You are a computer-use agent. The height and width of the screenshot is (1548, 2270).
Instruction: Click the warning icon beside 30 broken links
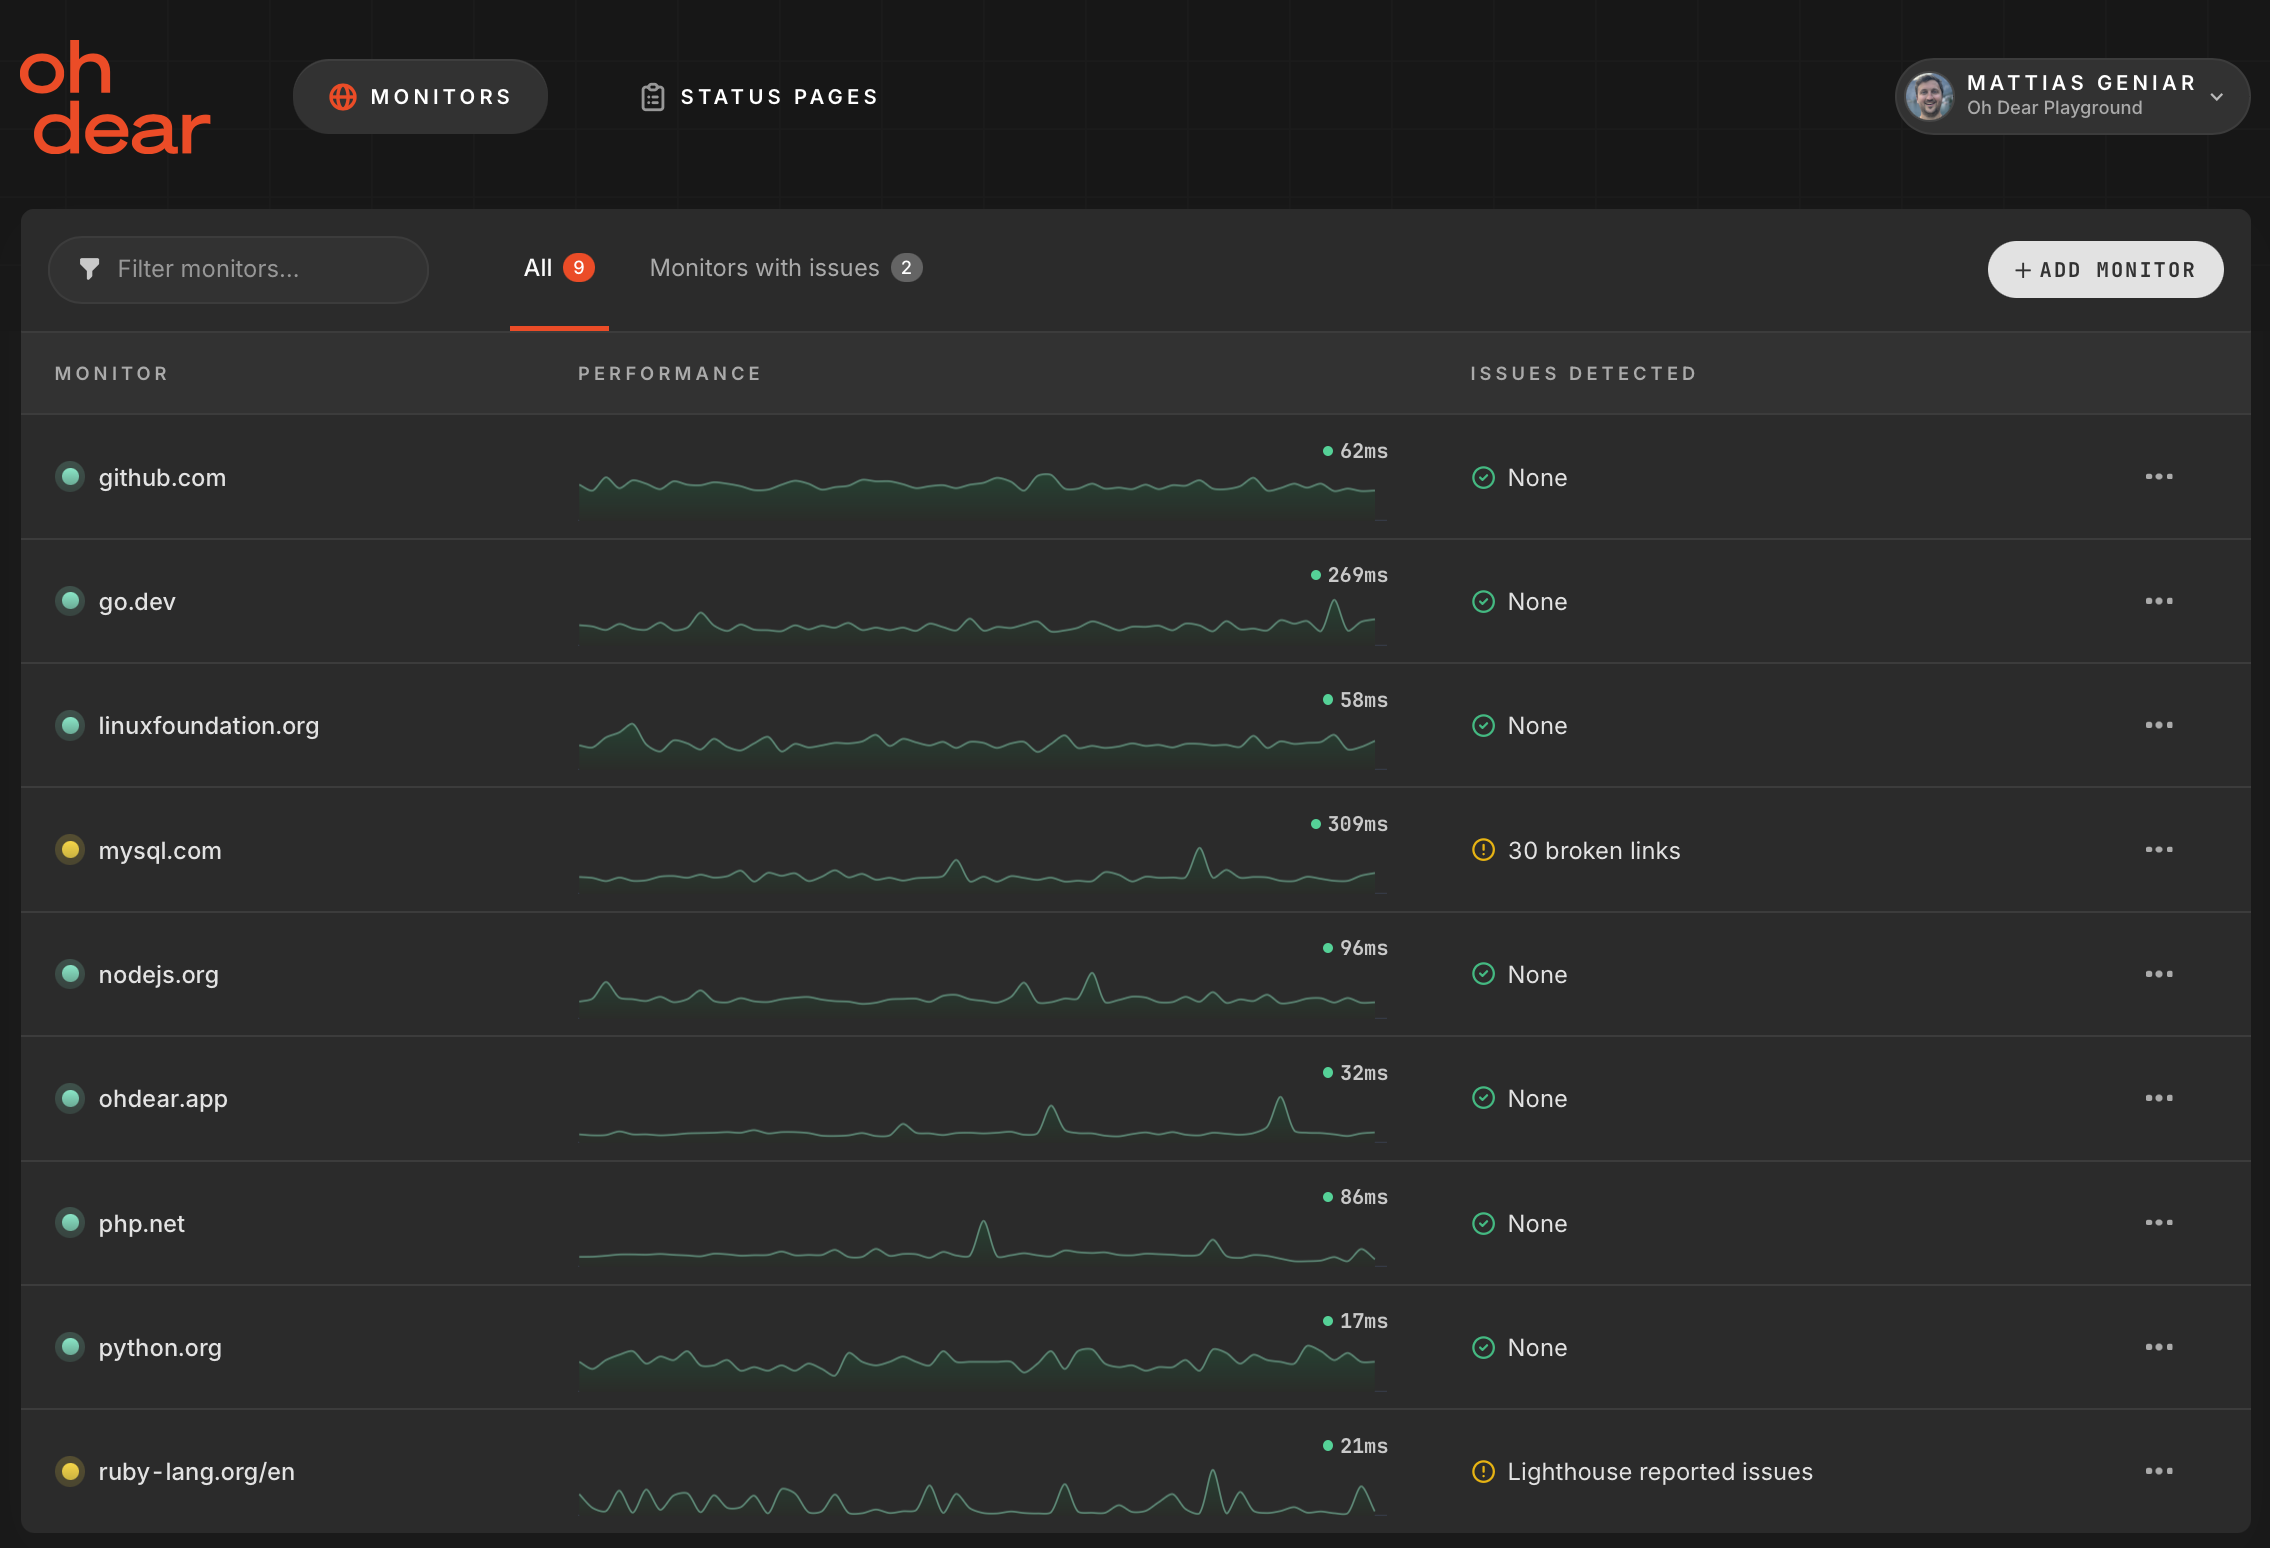1484,850
